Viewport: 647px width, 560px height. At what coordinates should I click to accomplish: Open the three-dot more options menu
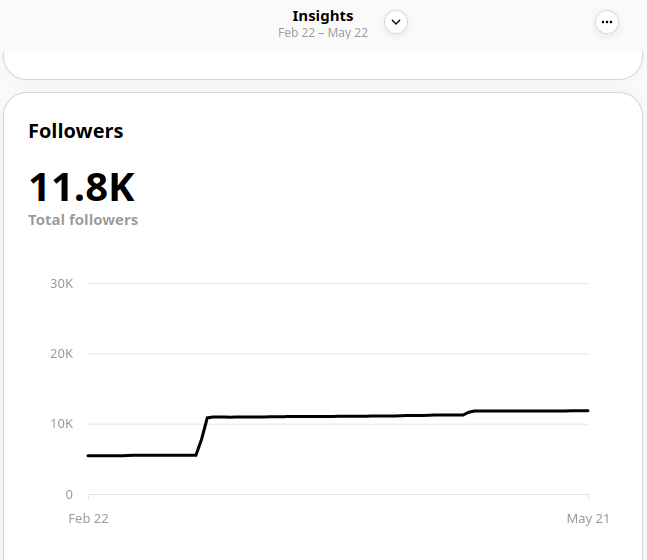(x=606, y=22)
